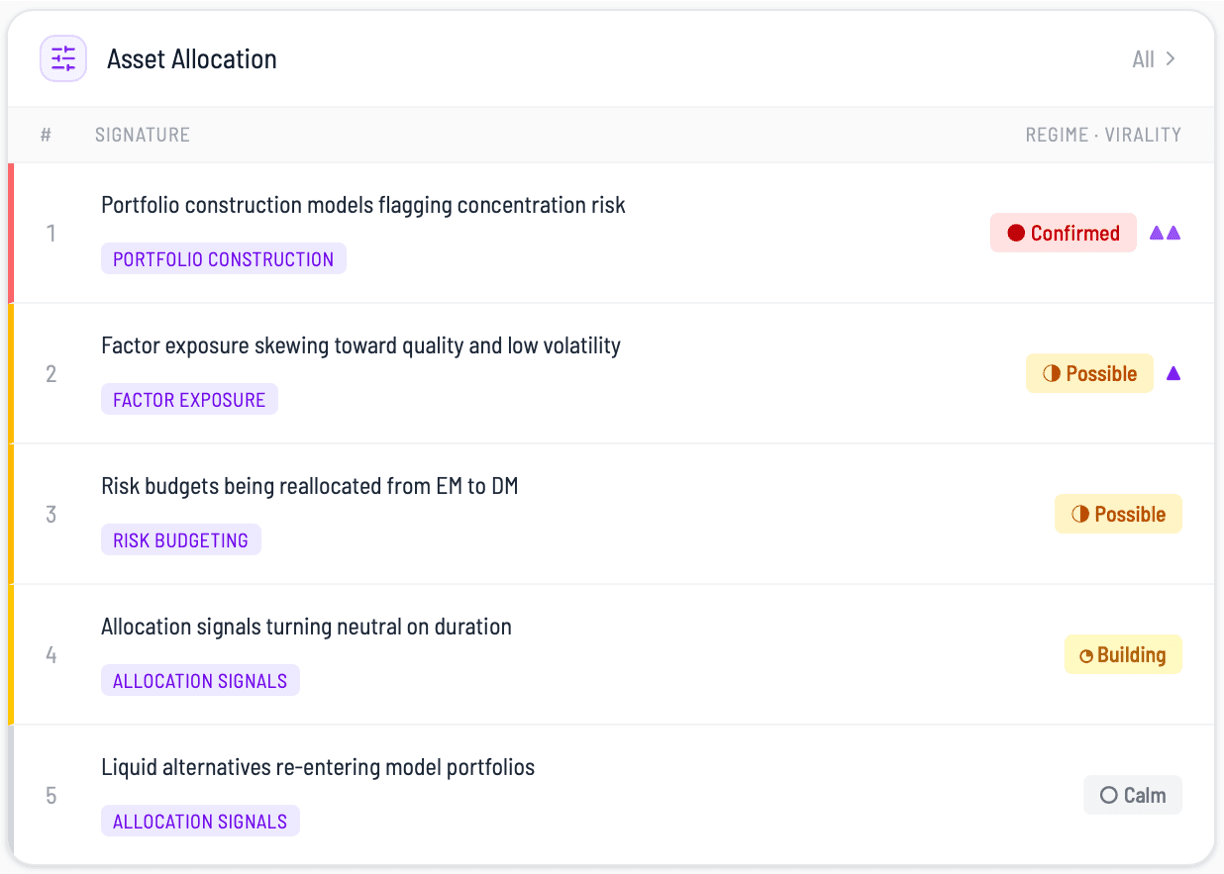Click the Building regime badge

1123,655
